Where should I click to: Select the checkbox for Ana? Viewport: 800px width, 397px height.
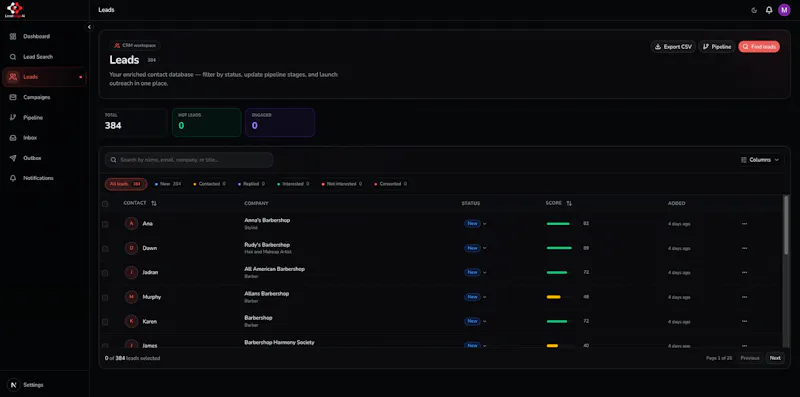105,224
